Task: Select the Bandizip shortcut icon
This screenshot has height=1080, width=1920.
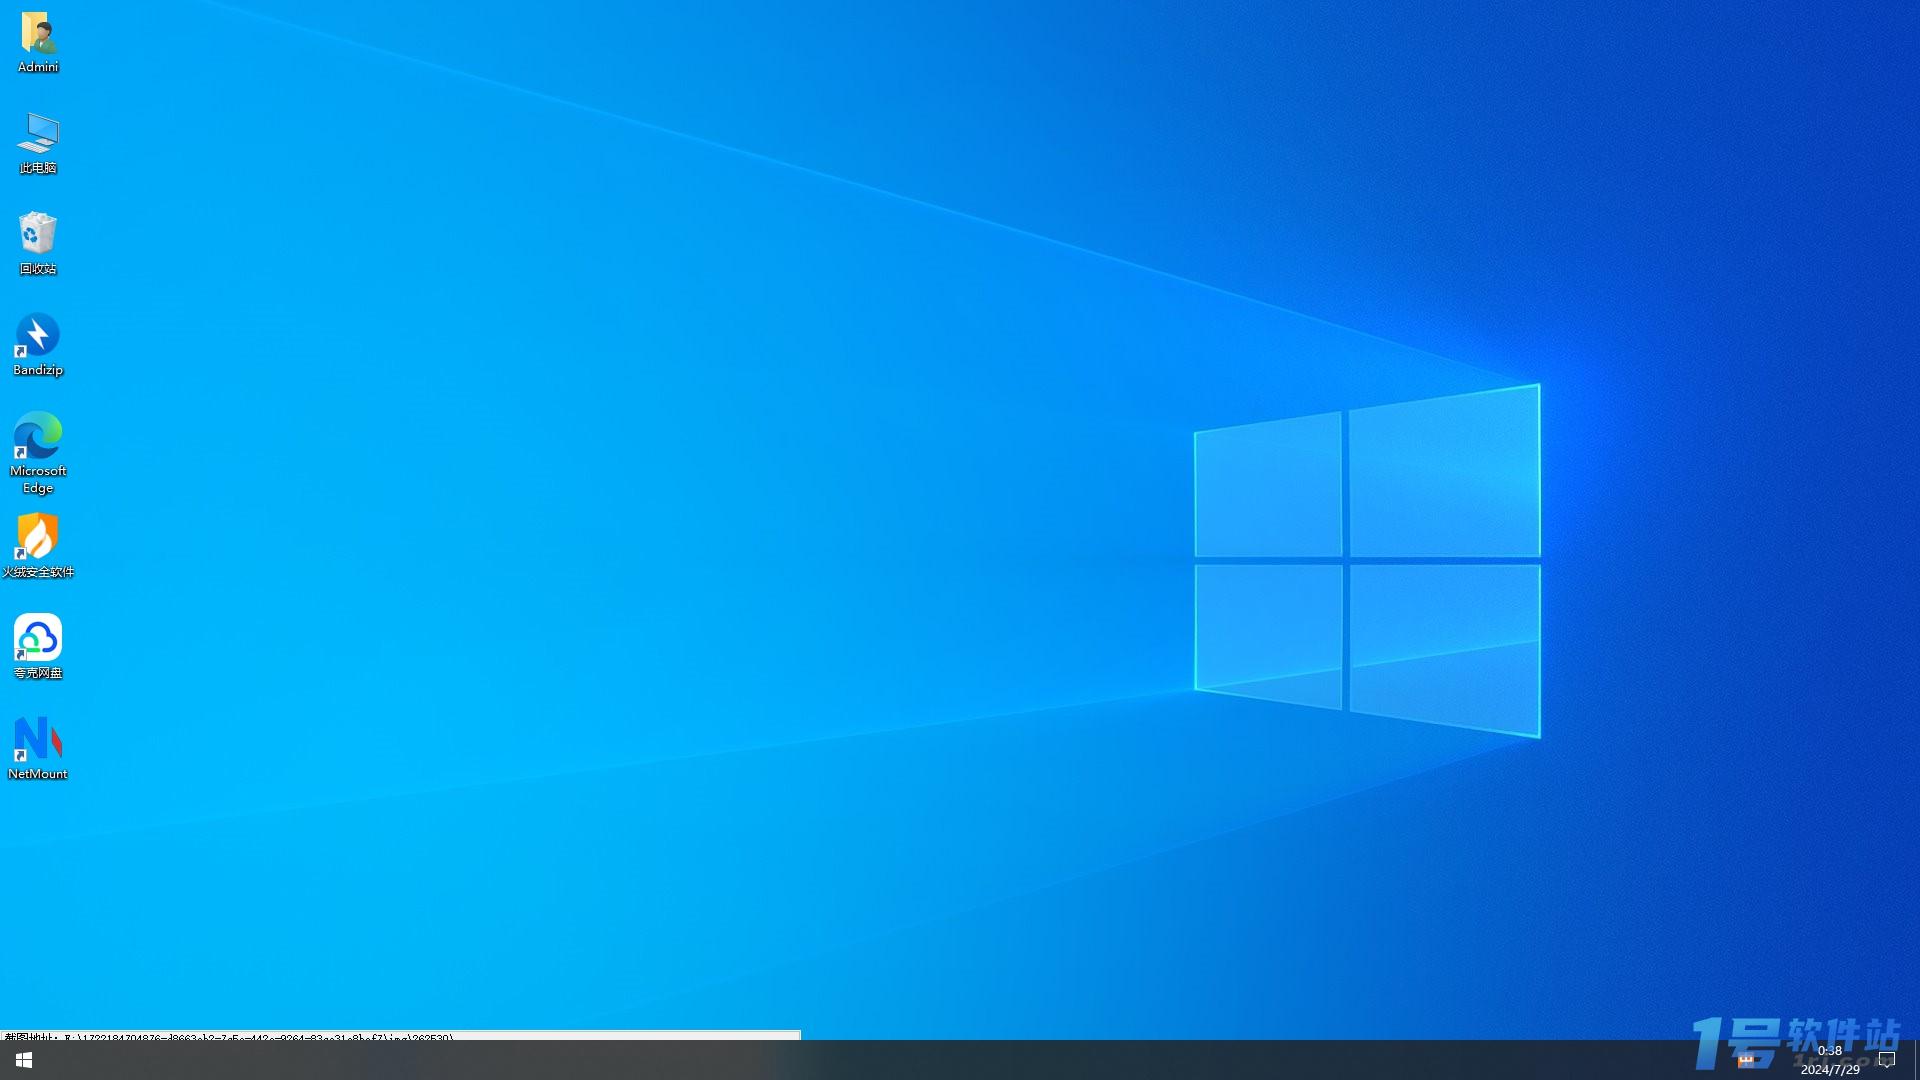Action: pyautogui.click(x=38, y=345)
